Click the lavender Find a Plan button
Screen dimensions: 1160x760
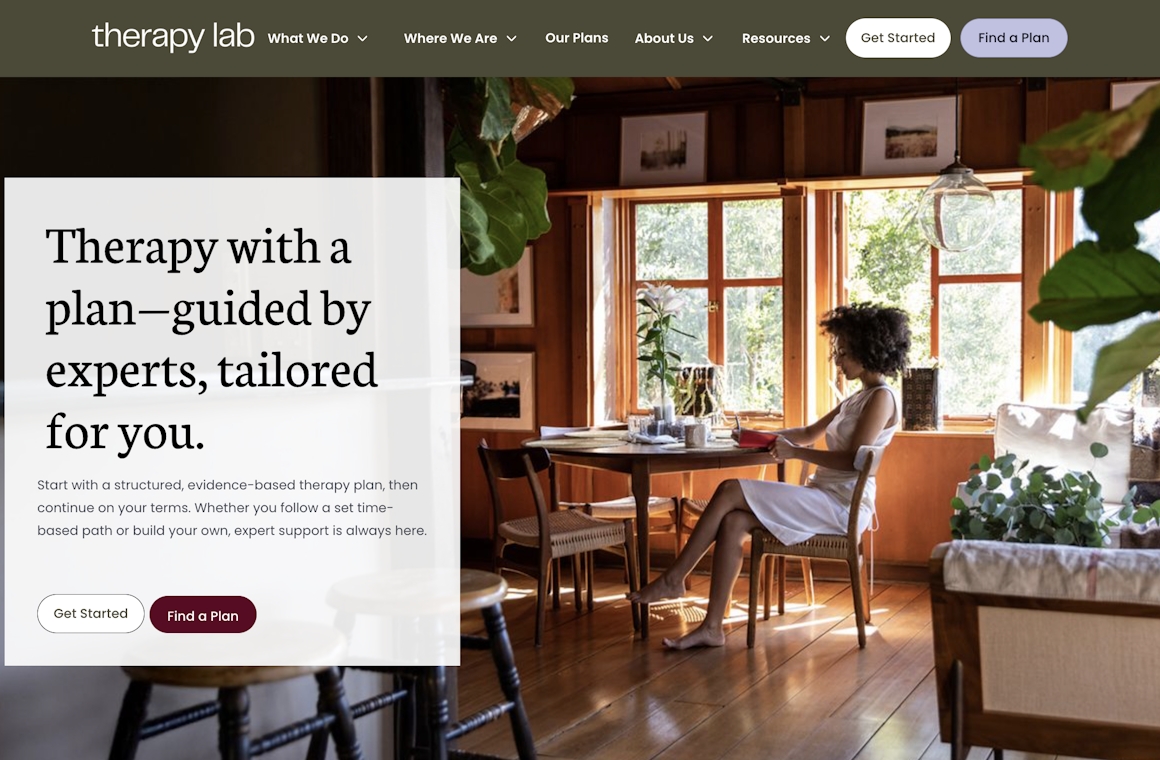pyautogui.click(x=1014, y=38)
